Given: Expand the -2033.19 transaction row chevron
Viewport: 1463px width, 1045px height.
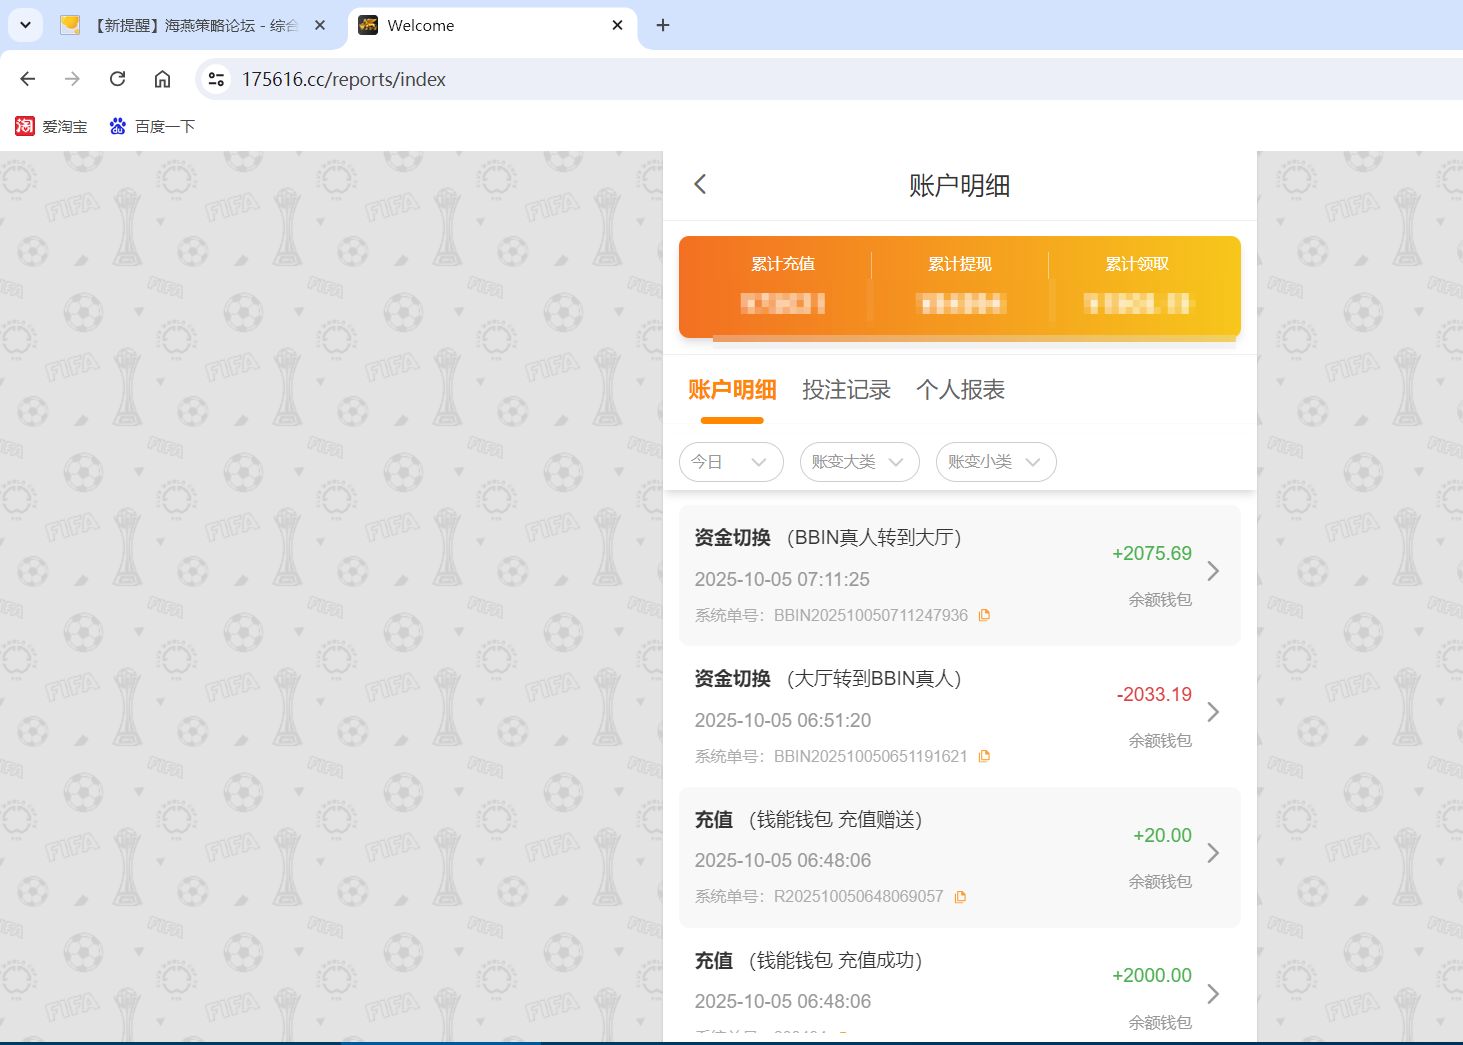Looking at the screenshot, I should [1213, 712].
